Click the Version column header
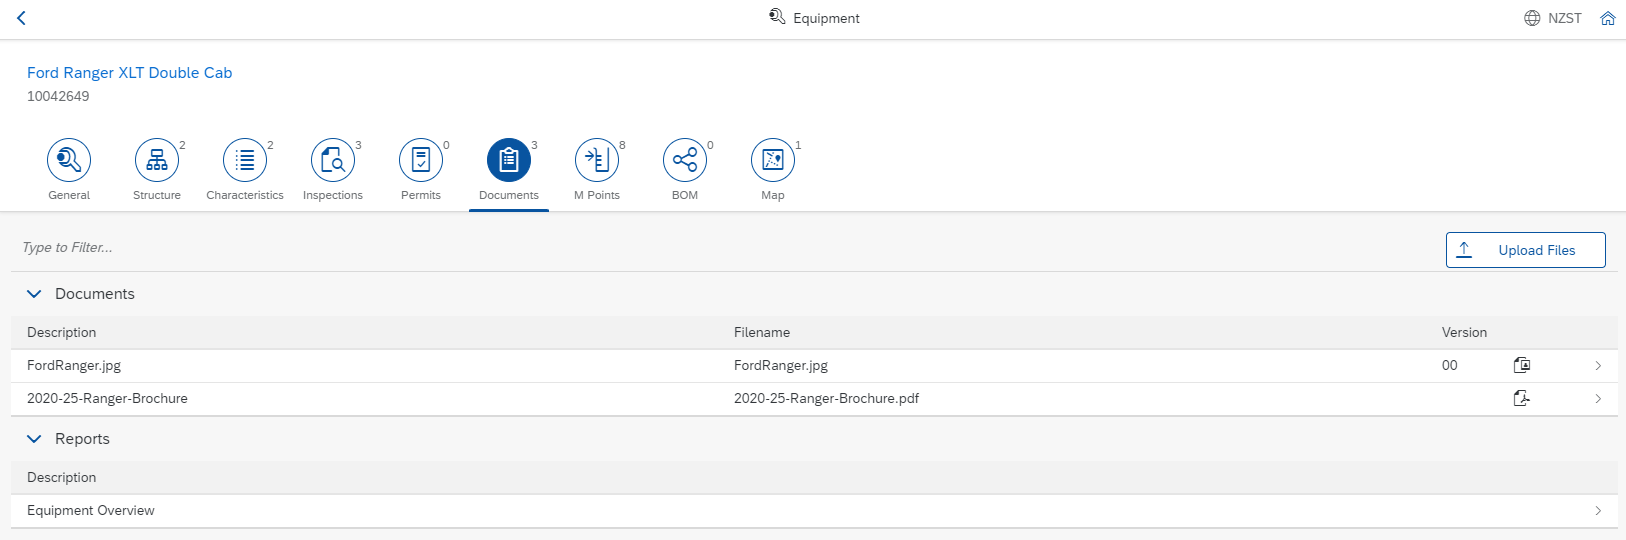This screenshot has height=540, width=1626. [1464, 333]
